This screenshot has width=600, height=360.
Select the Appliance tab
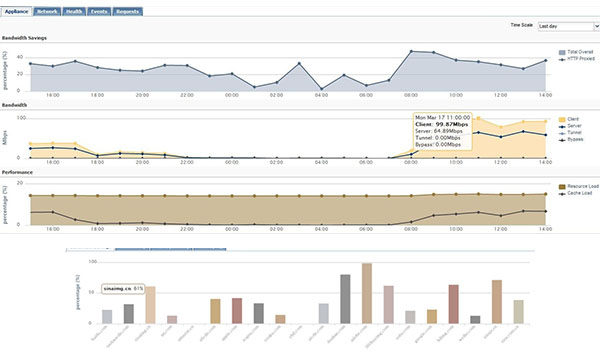[x=16, y=11]
